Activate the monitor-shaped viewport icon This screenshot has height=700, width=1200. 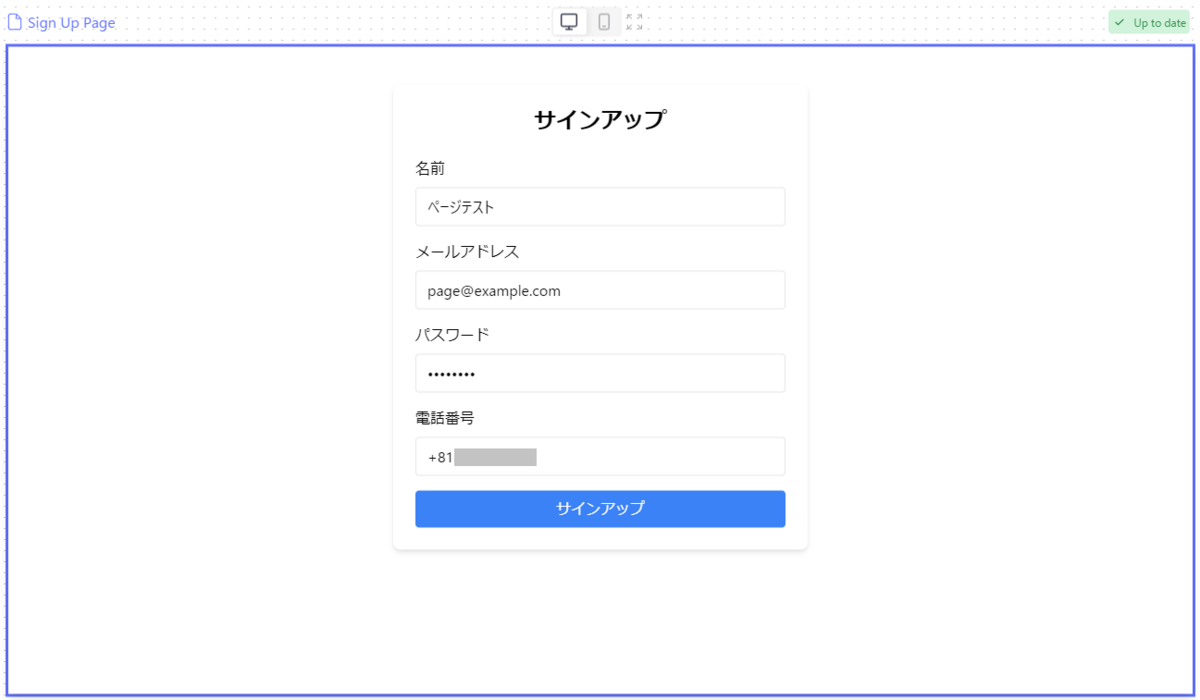click(569, 20)
